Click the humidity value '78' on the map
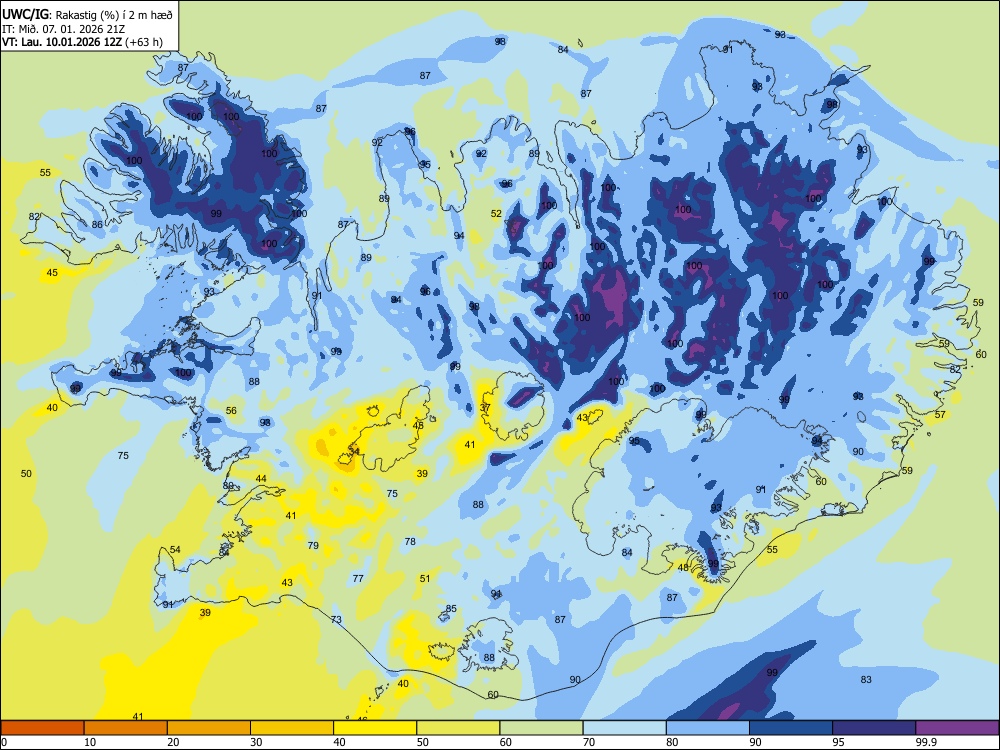 (x=410, y=541)
